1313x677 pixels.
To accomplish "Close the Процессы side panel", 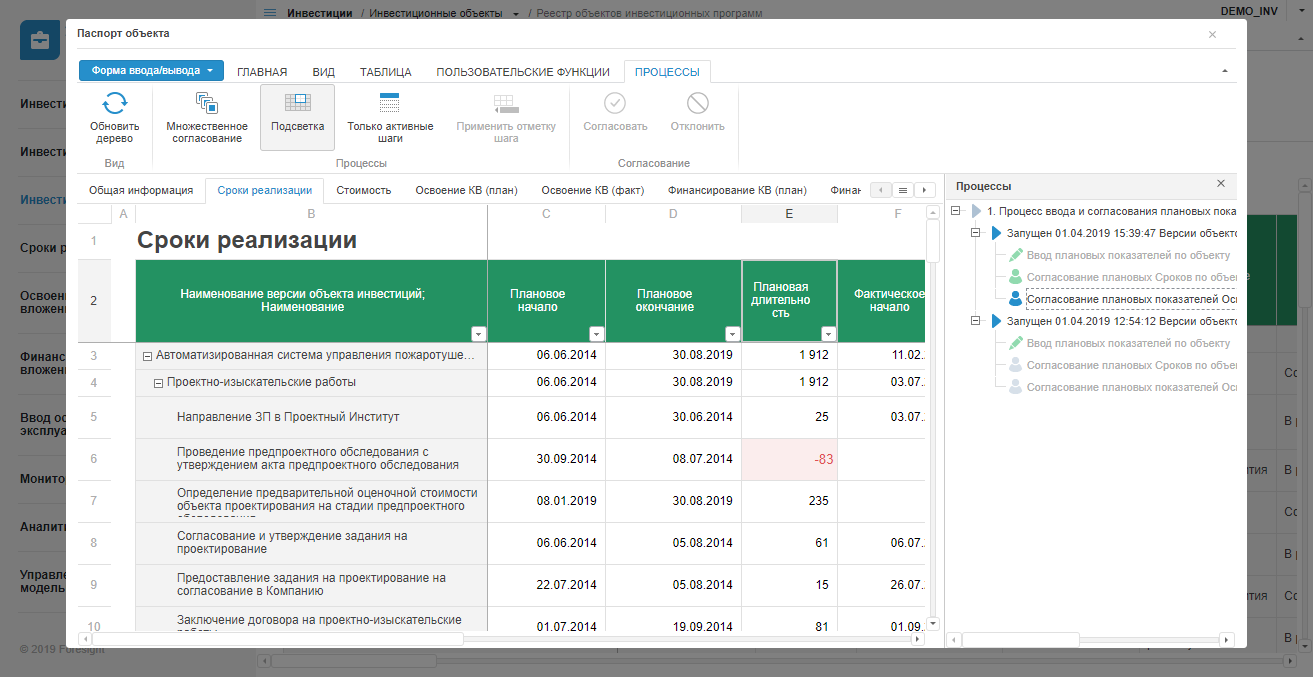I will (x=1220, y=184).
